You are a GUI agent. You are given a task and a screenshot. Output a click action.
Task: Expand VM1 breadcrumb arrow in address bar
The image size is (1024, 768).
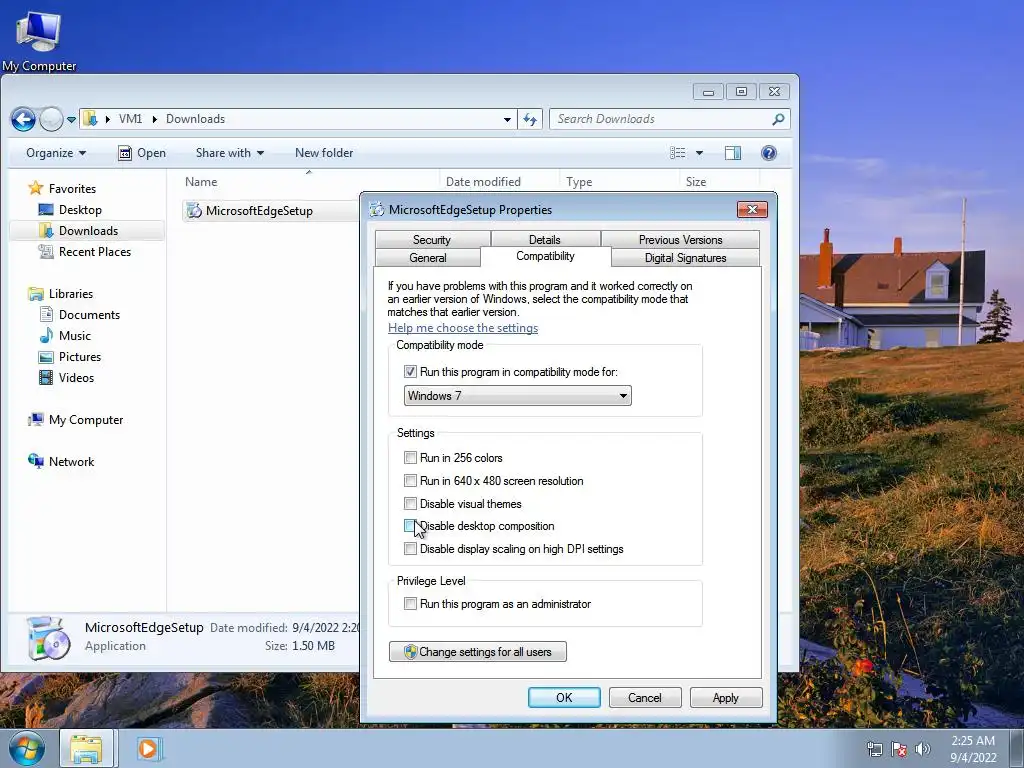click(x=155, y=119)
